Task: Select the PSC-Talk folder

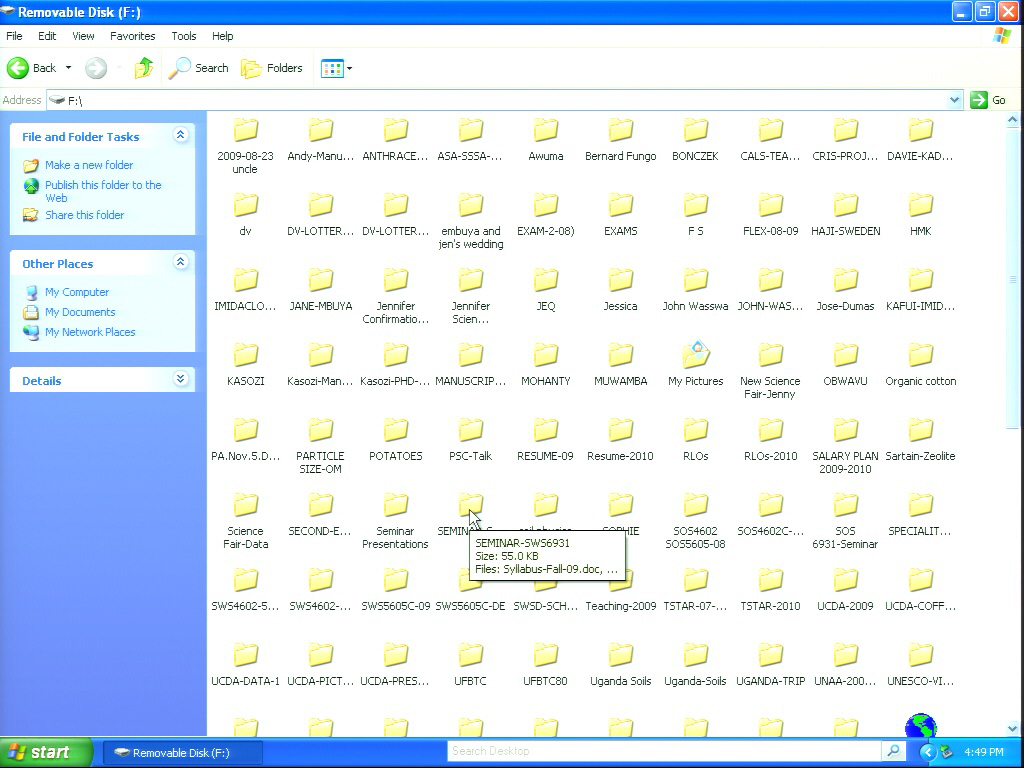Action: (x=471, y=440)
